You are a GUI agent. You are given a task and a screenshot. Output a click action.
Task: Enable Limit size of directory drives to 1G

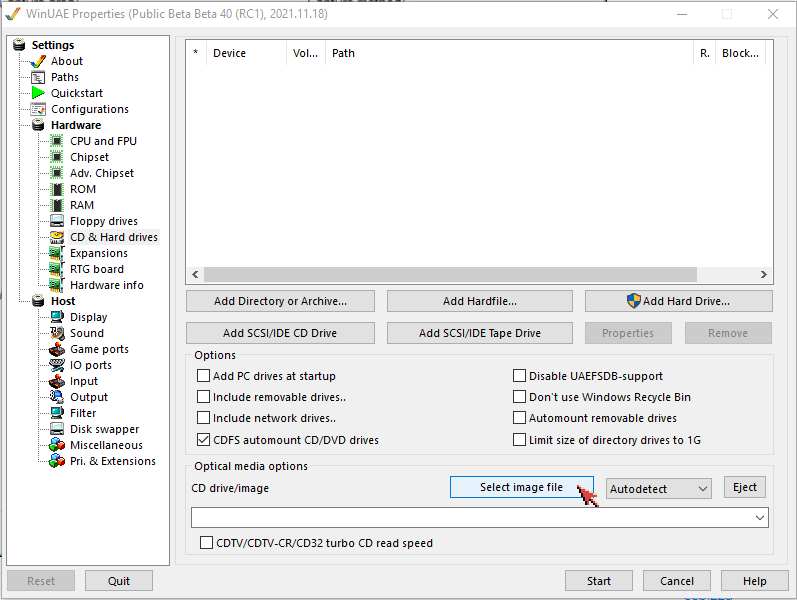pos(519,439)
